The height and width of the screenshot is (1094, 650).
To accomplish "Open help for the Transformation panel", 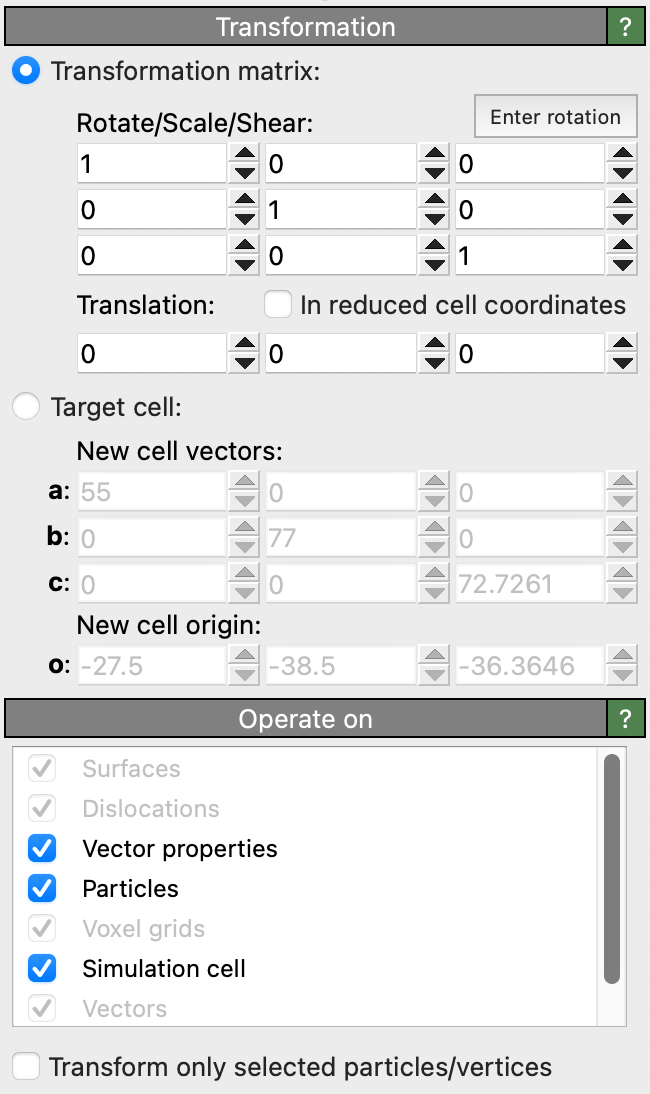I will [x=626, y=27].
